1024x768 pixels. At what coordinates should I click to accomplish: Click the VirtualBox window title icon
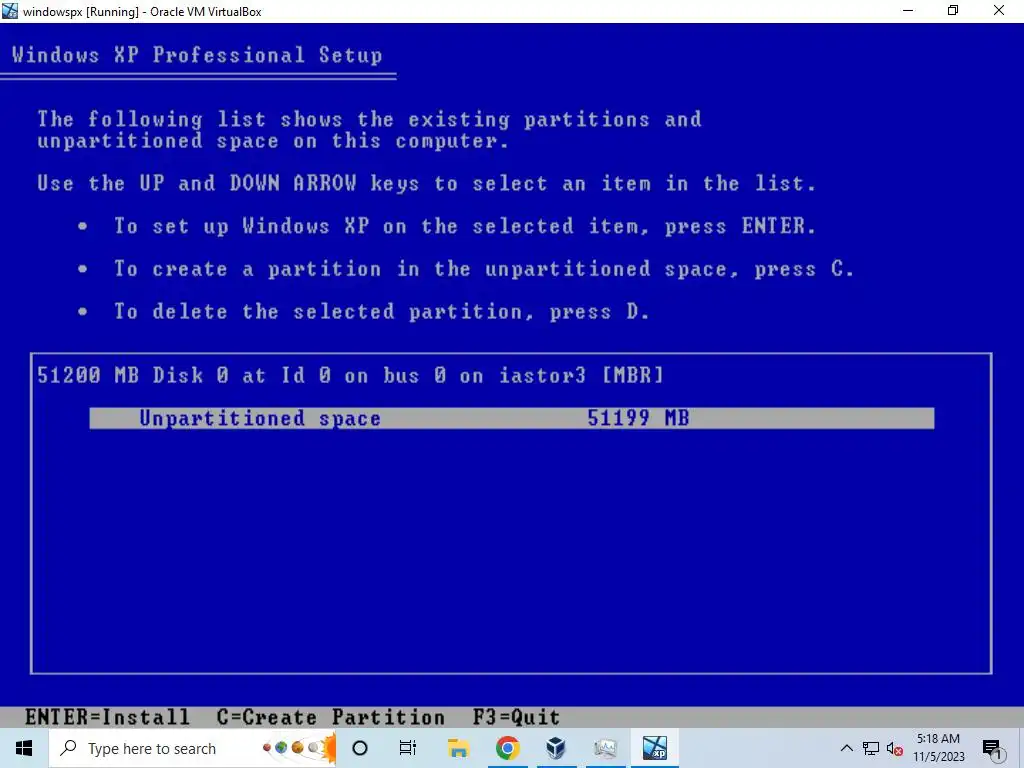click(x=10, y=10)
